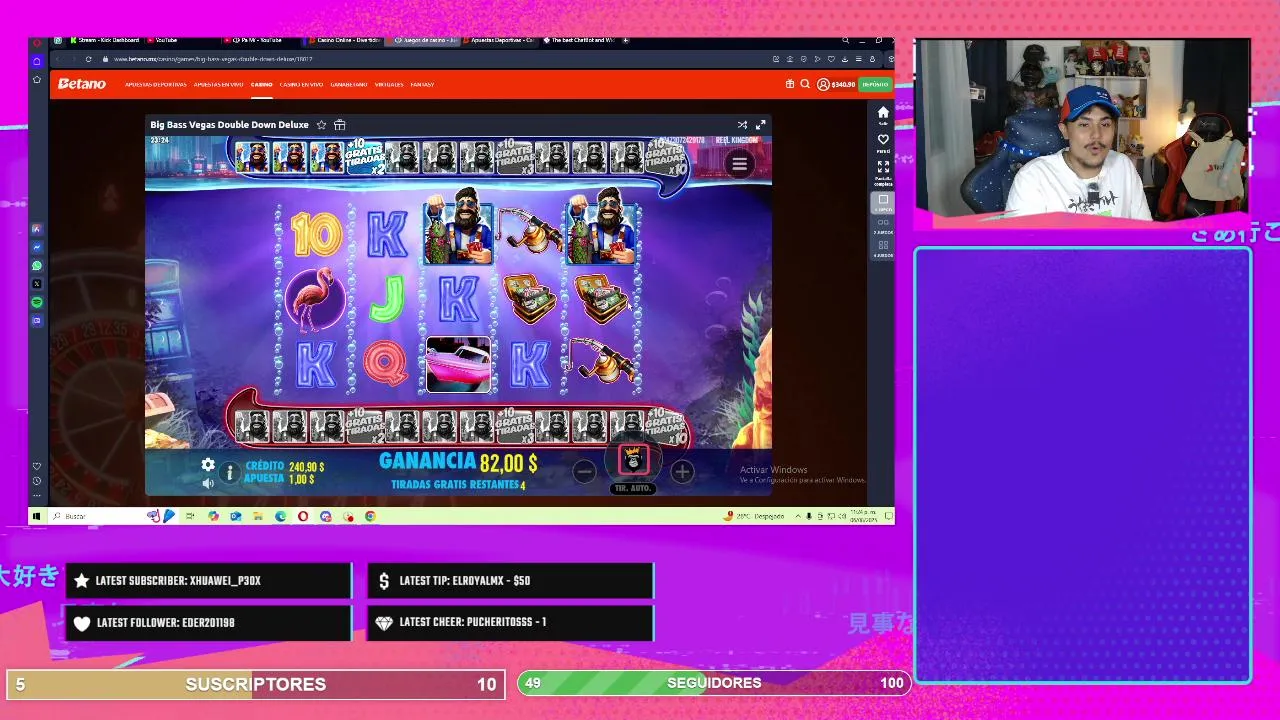Open Ganabetano menu item
The image size is (1280, 720).
point(349,84)
